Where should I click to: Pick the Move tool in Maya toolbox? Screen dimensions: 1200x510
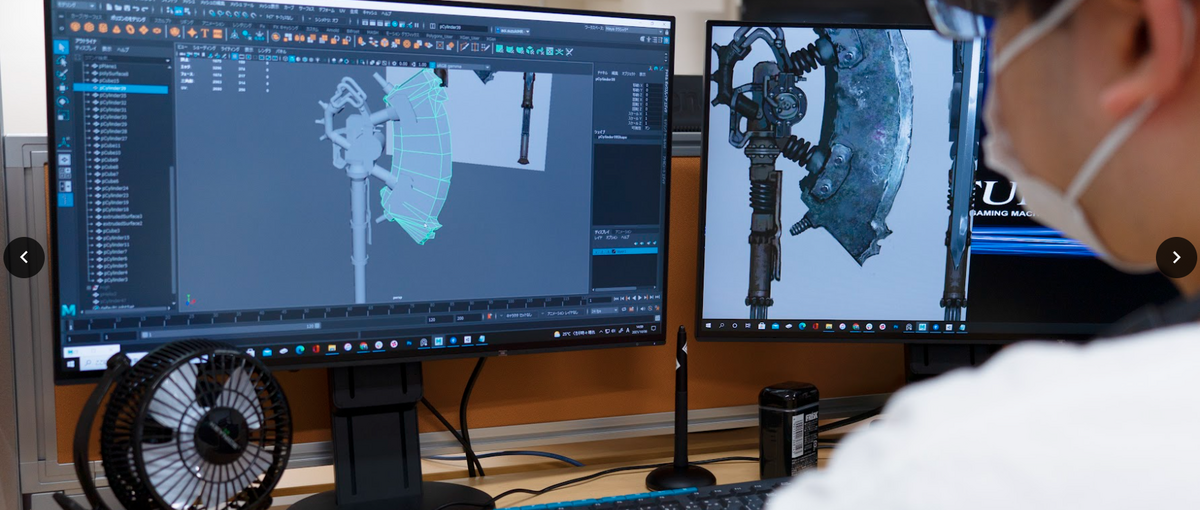coord(62,88)
